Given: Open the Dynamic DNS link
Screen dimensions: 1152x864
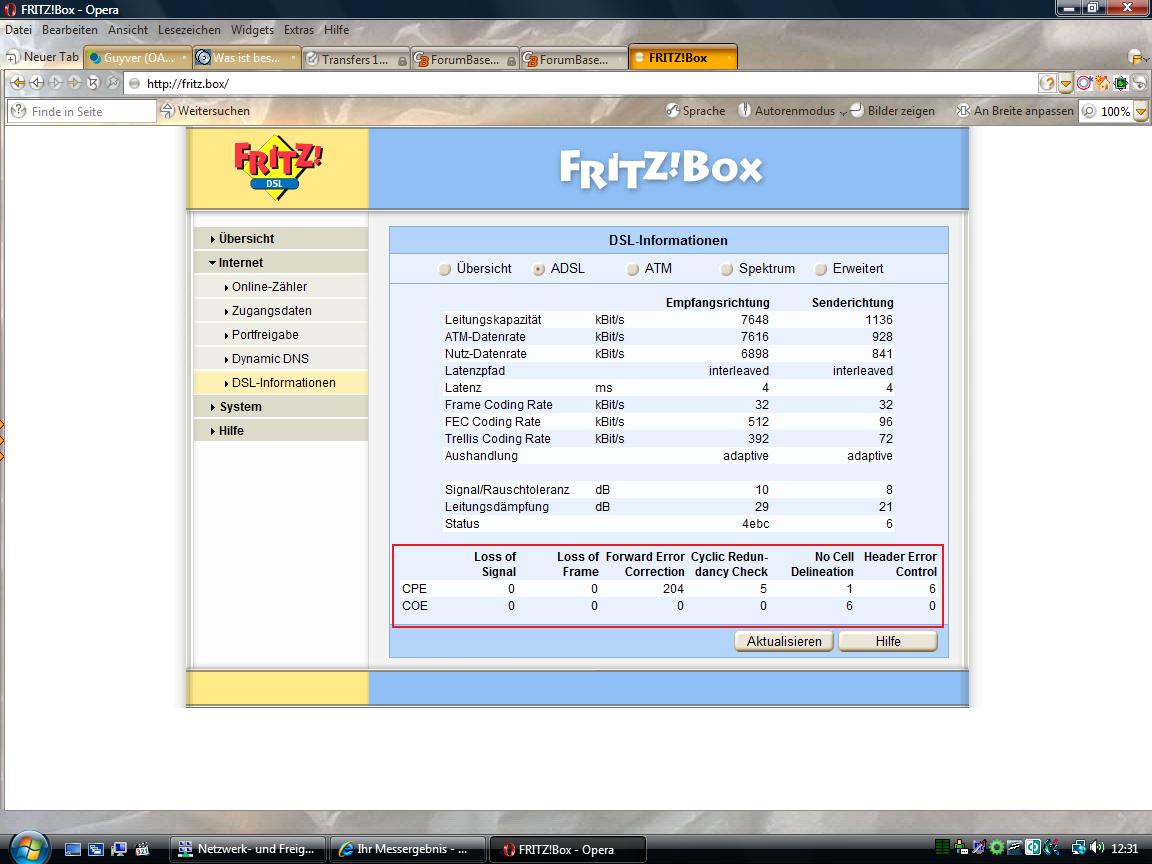Looking at the screenshot, I should pyautogui.click(x=270, y=359).
